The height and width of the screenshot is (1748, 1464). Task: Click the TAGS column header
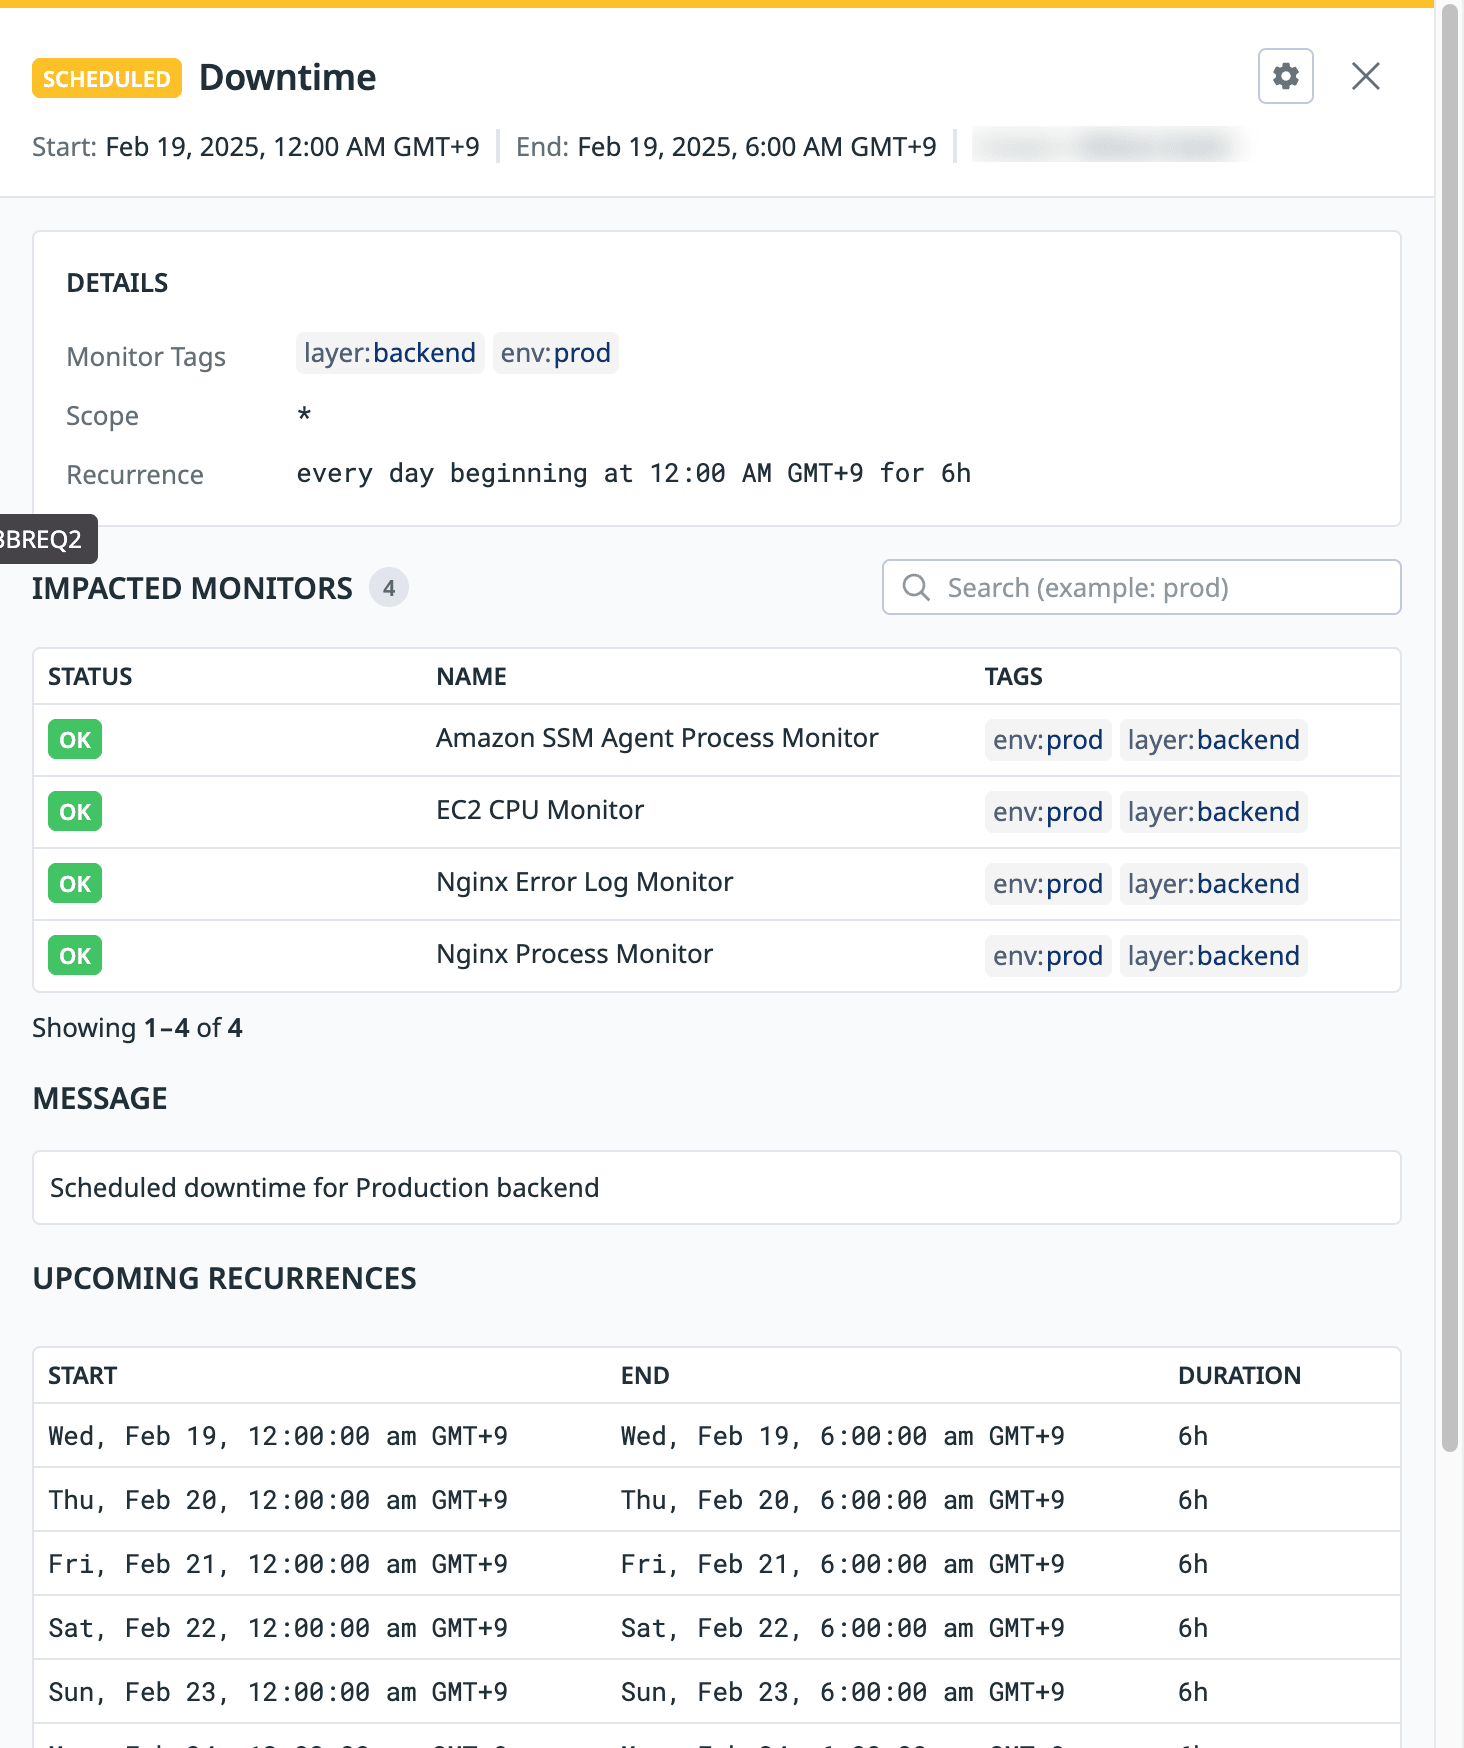click(x=1013, y=677)
